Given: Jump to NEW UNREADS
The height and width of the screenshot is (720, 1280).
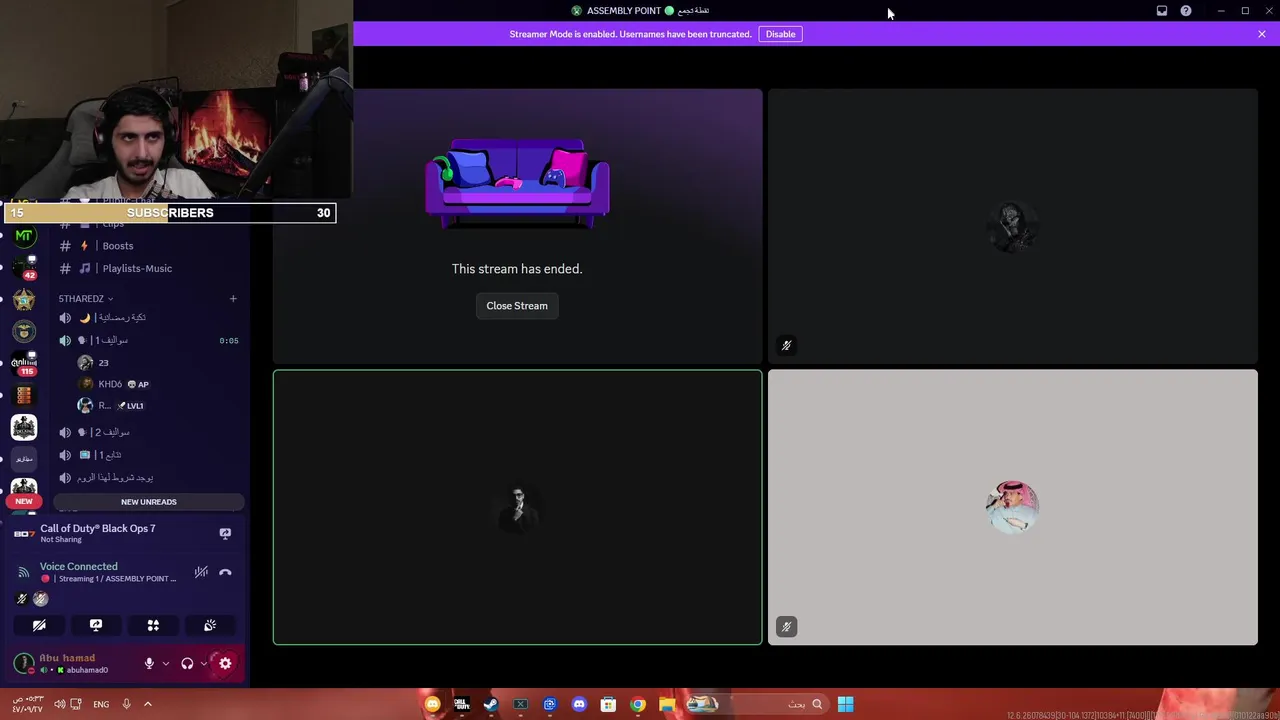Looking at the screenshot, I should click(148, 502).
